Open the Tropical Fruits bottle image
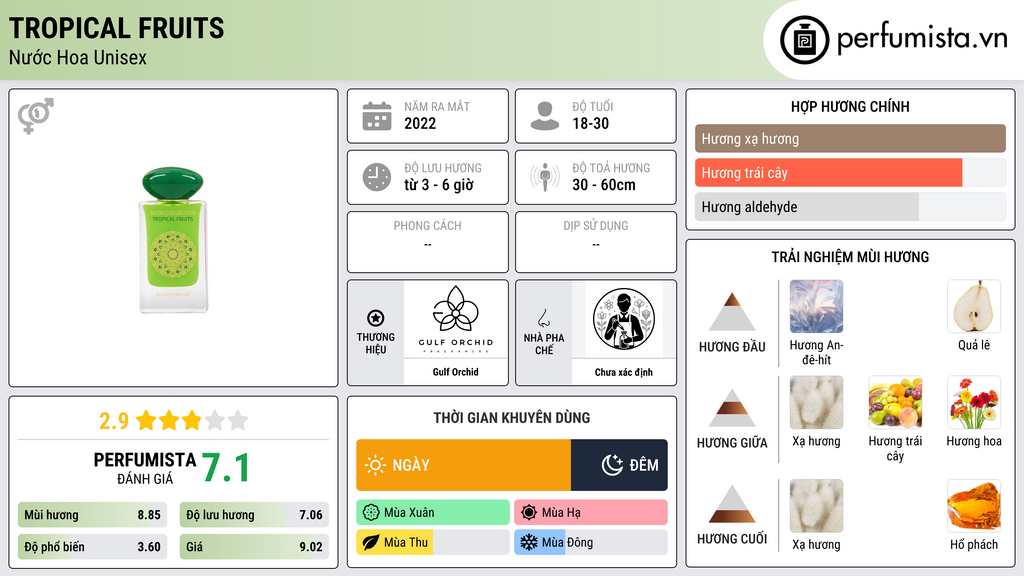 point(173,240)
